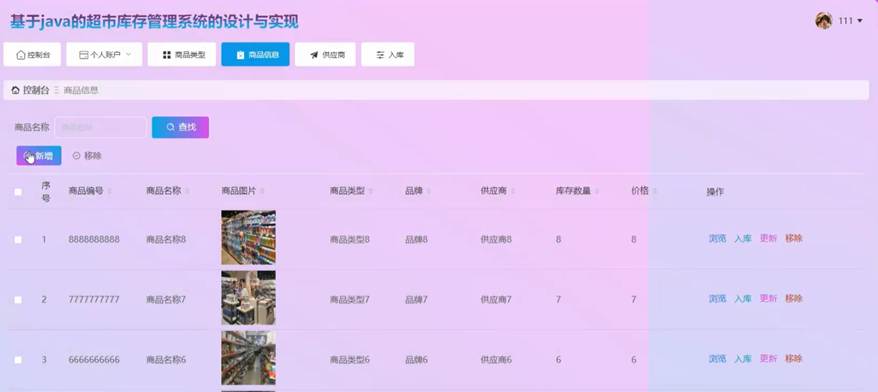The height and width of the screenshot is (392, 878).
Task: Open product image of 商品名称7
Action: (249, 298)
